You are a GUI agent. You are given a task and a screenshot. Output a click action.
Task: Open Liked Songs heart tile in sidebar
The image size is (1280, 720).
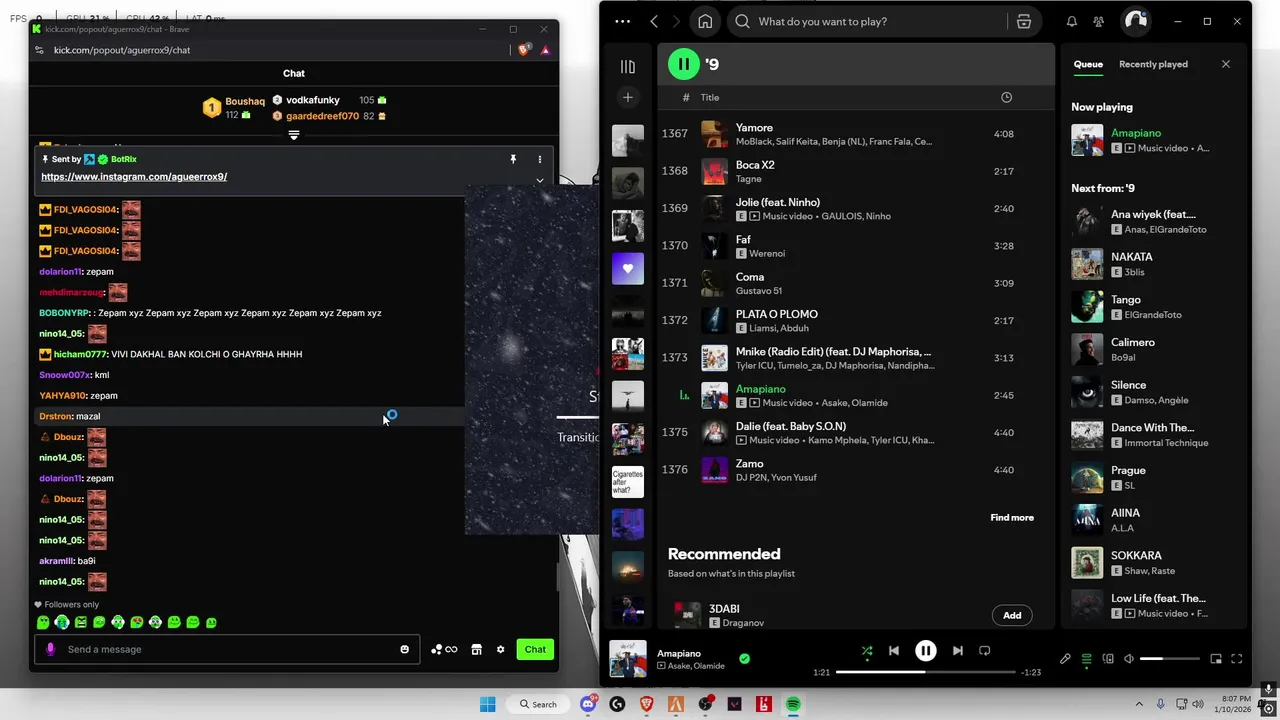(x=628, y=268)
